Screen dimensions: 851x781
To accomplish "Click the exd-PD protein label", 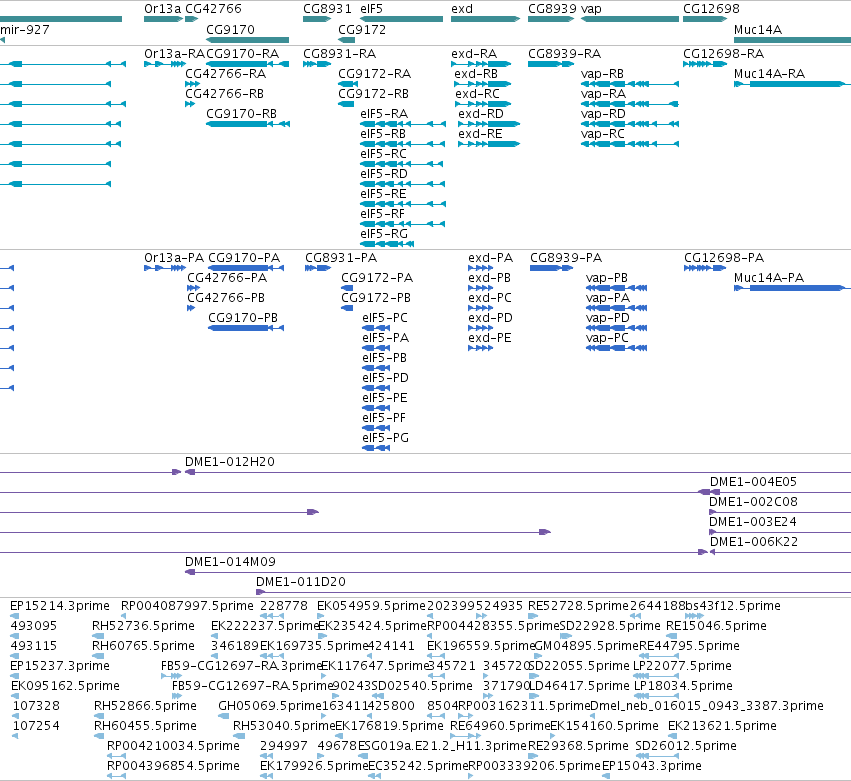I will [x=490, y=318].
